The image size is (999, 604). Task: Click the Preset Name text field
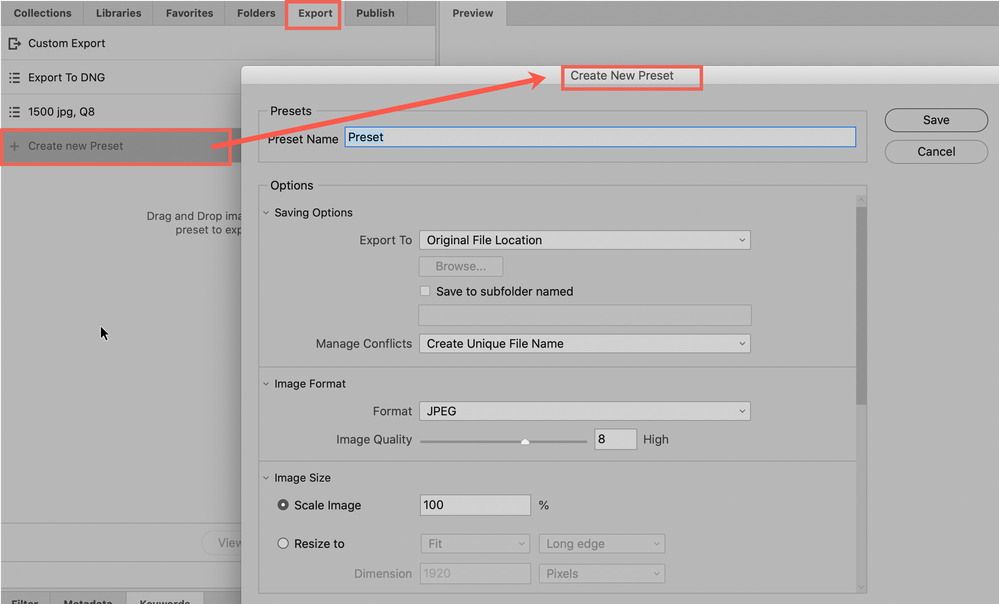click(600, 137)
